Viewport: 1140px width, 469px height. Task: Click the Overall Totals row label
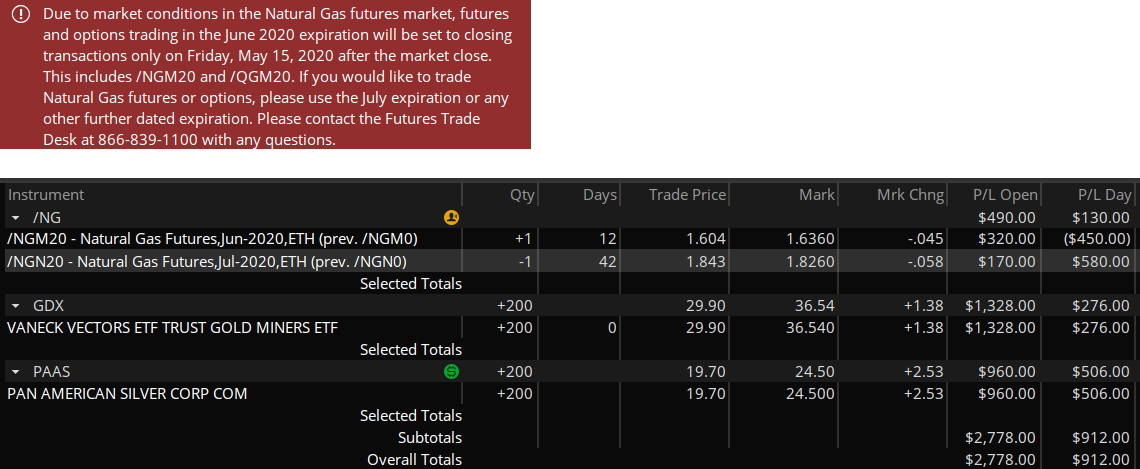414,460
